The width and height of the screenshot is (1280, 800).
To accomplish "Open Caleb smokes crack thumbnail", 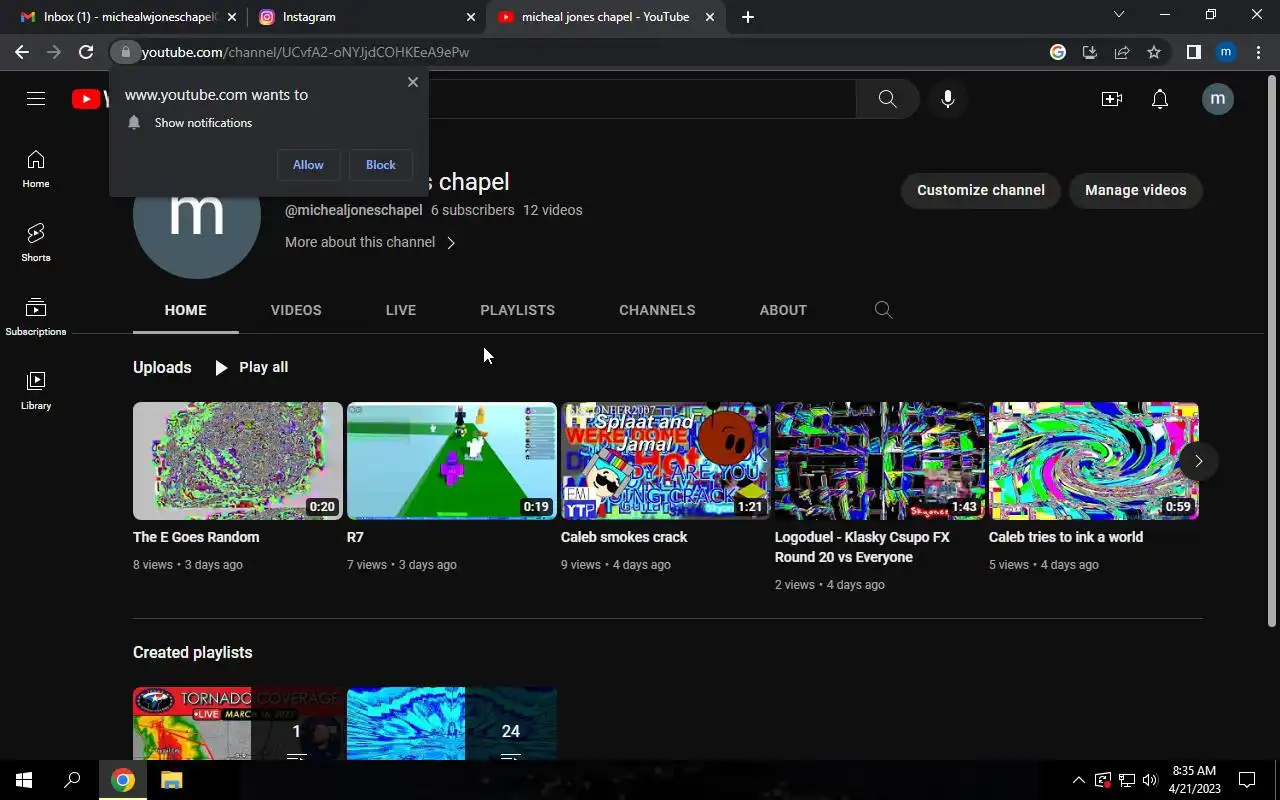I will [x=666, y=461].
